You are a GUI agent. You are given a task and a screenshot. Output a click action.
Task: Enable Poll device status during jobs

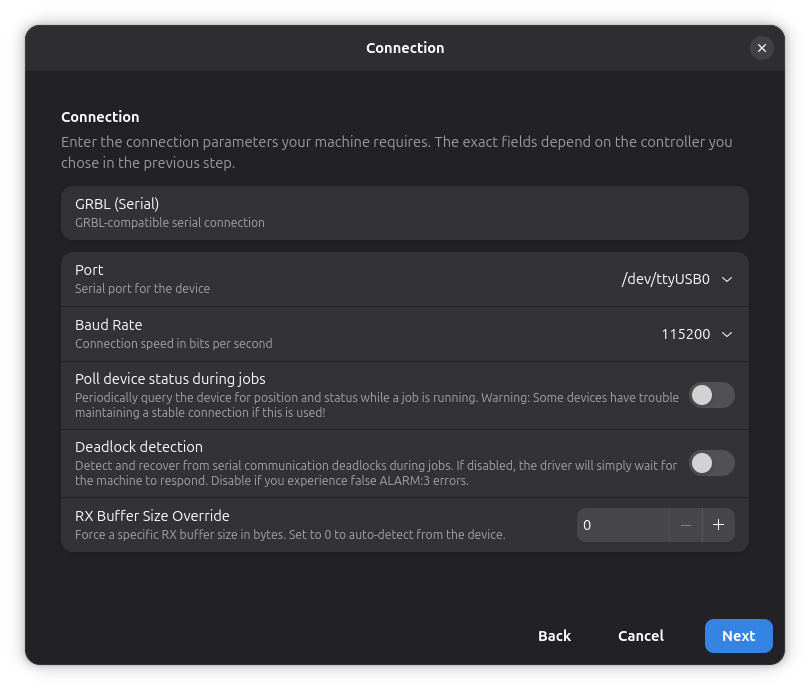[712, 395]
